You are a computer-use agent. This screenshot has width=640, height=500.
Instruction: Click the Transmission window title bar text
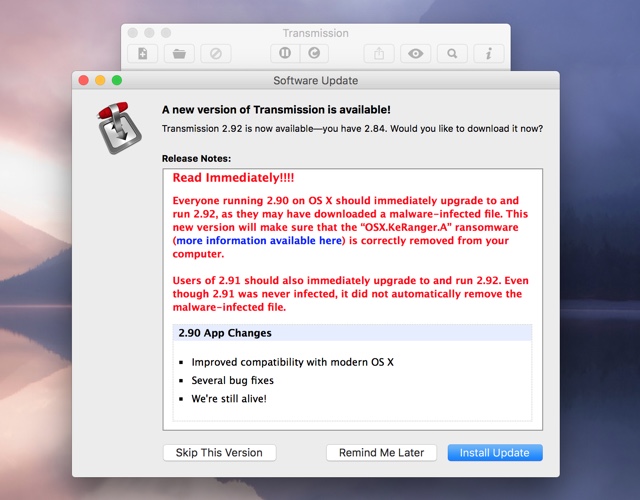tap(316, 33)
